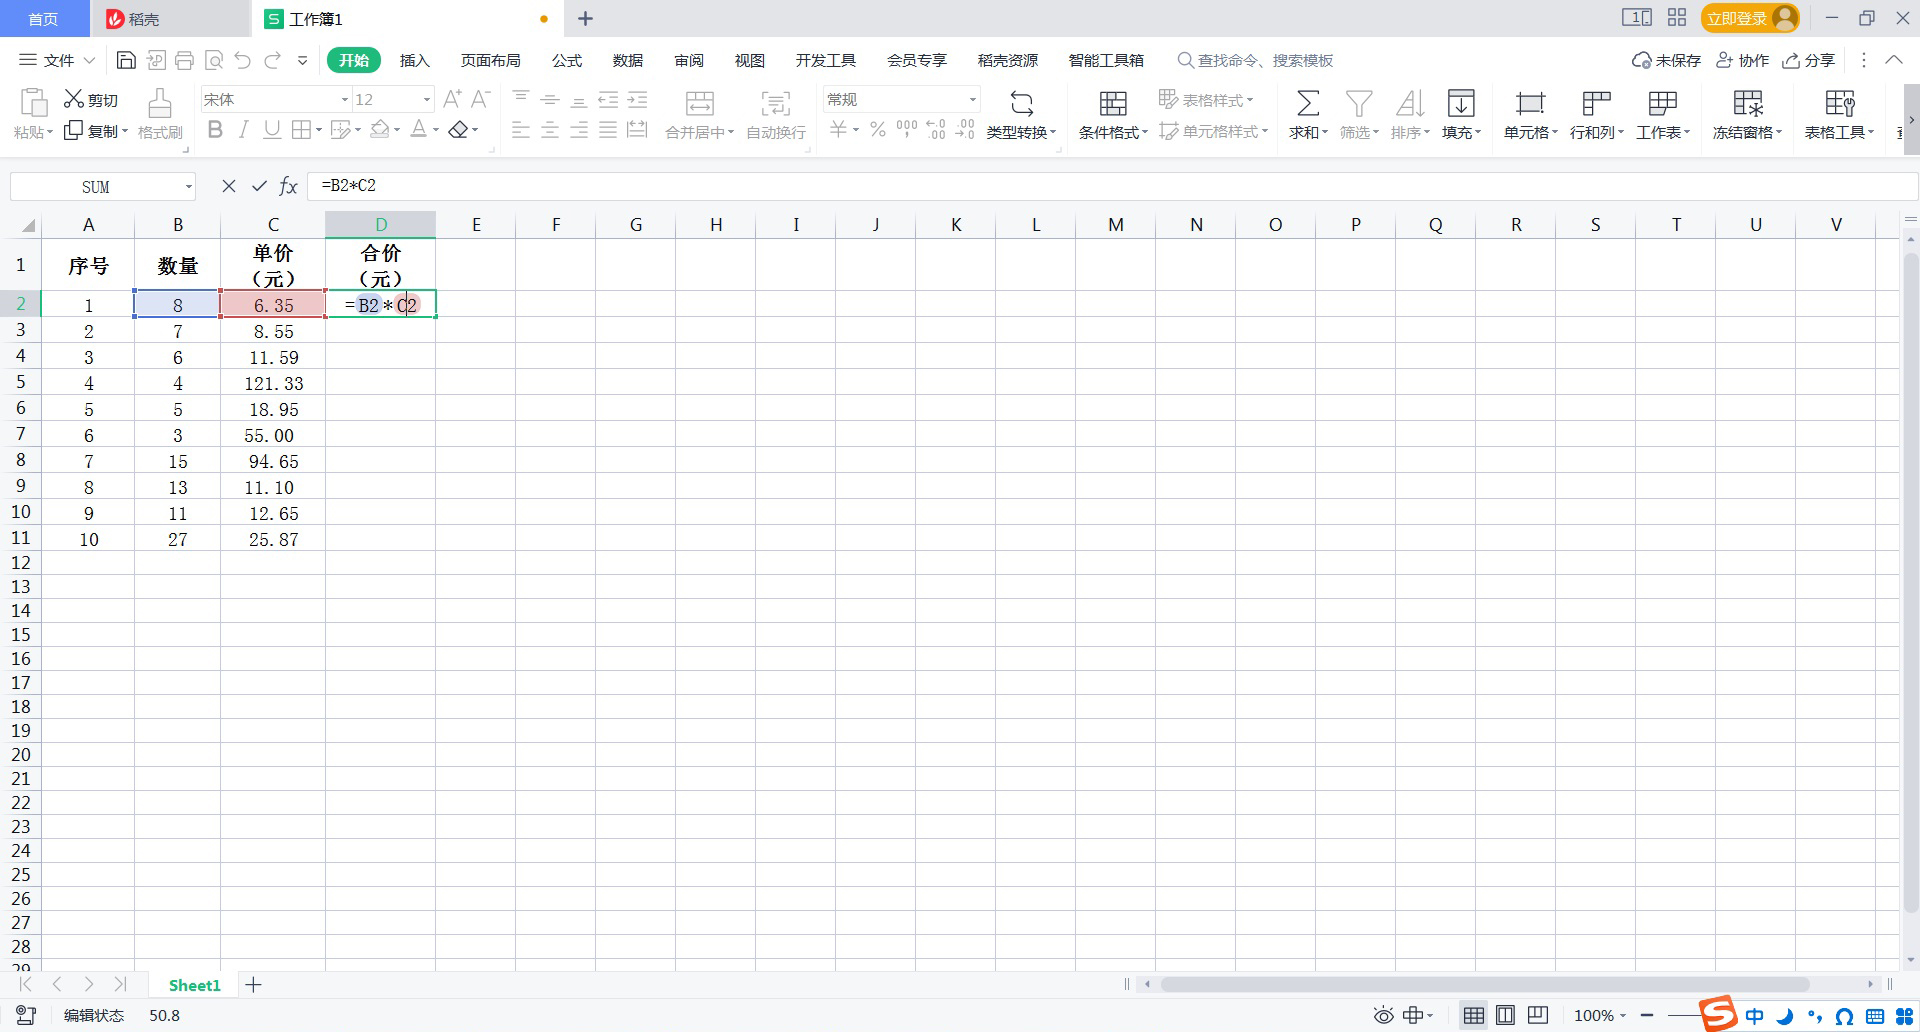Click the fx insert function icon
Screen dimensions: 1920x1032
(x=288, y=186)
